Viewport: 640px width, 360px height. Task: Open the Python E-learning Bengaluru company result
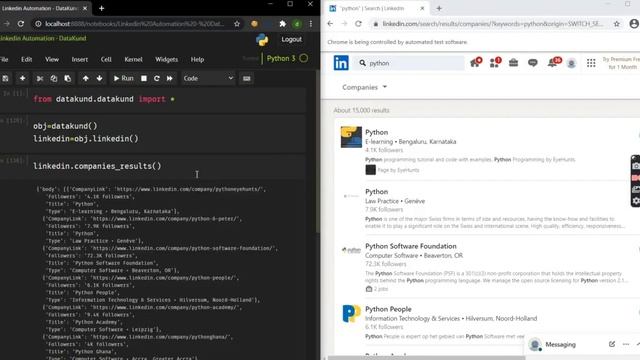tap(376, 132)
